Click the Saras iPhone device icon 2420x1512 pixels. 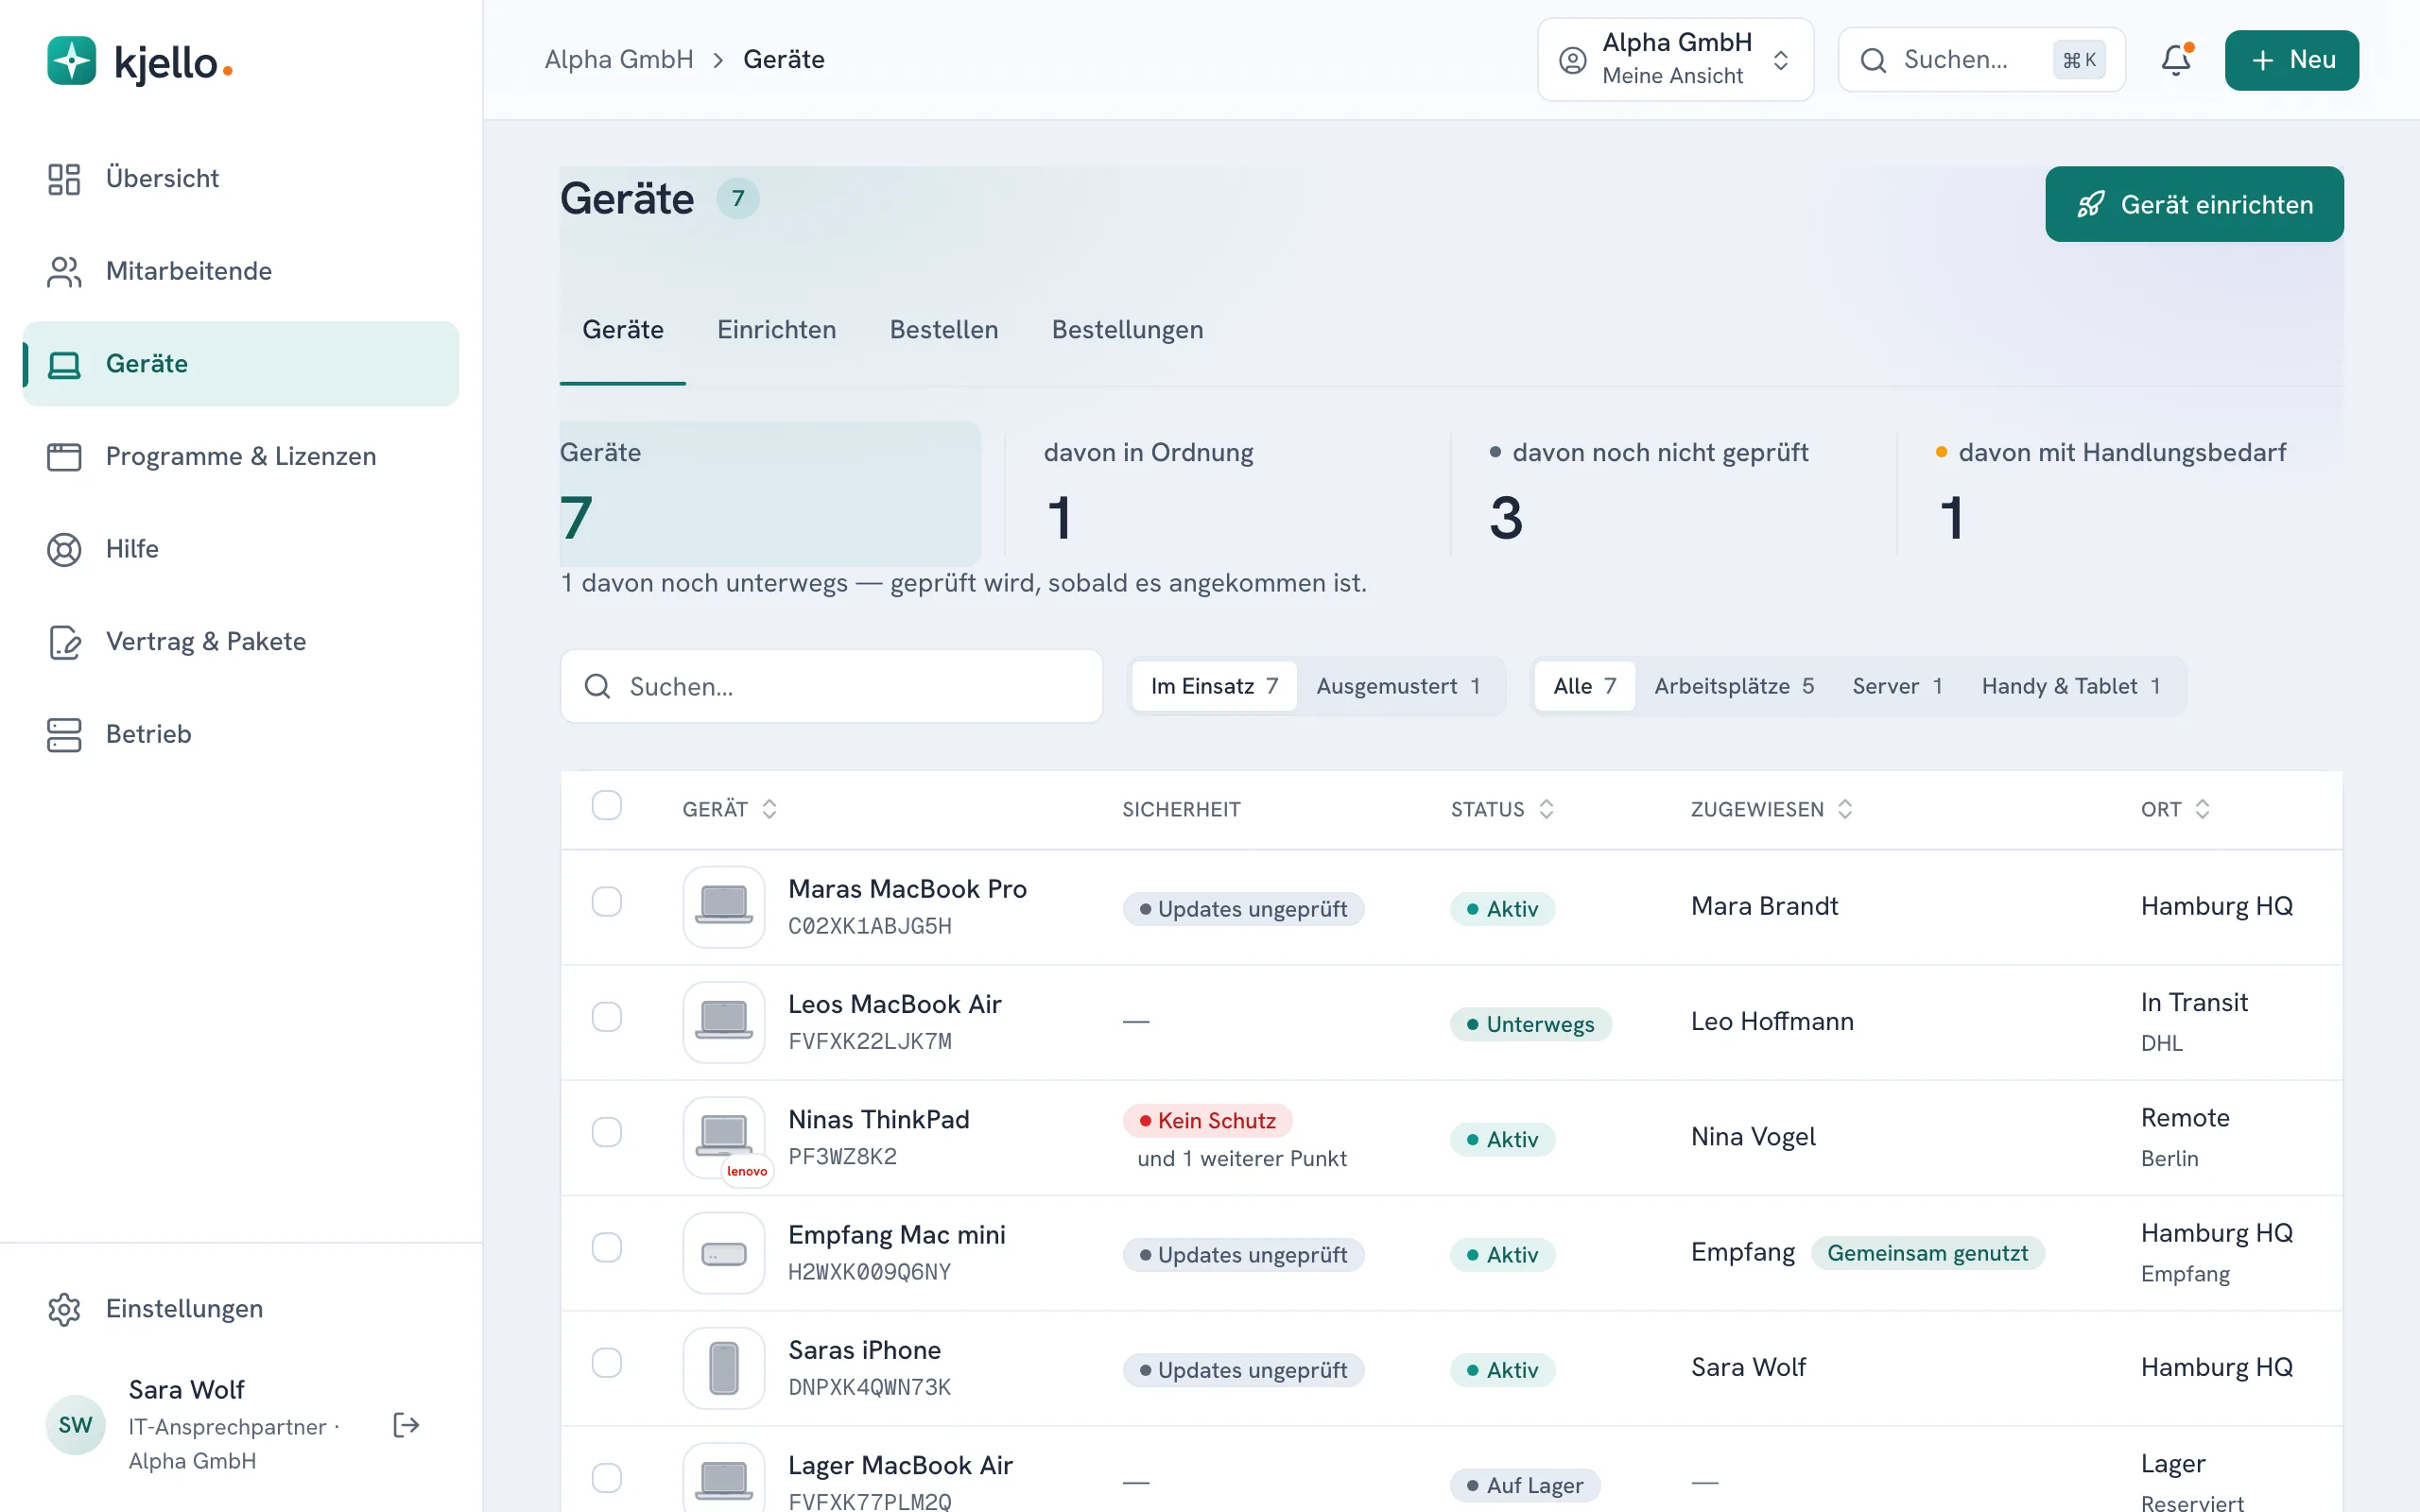724,1367
